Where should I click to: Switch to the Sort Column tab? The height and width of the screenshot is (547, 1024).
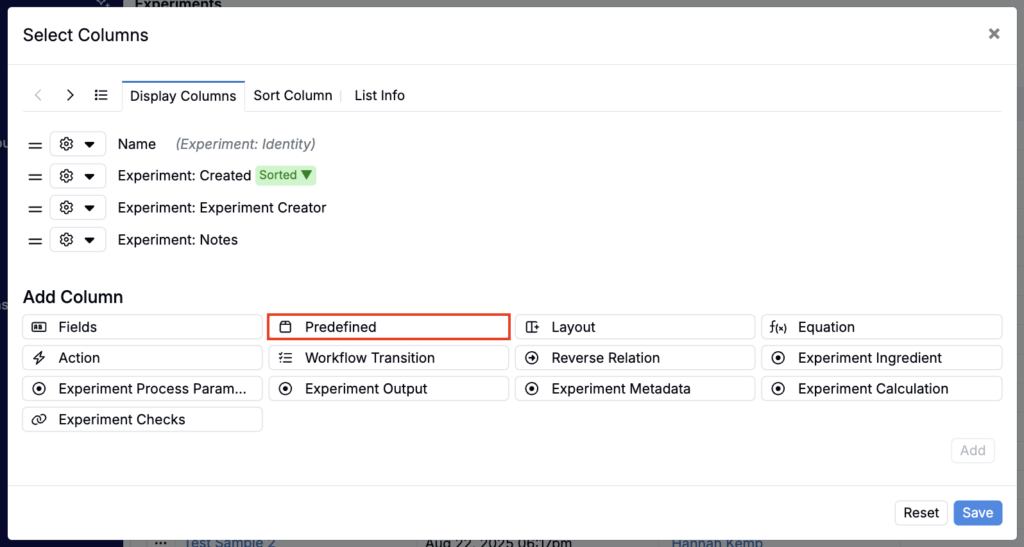coord(292,95)
